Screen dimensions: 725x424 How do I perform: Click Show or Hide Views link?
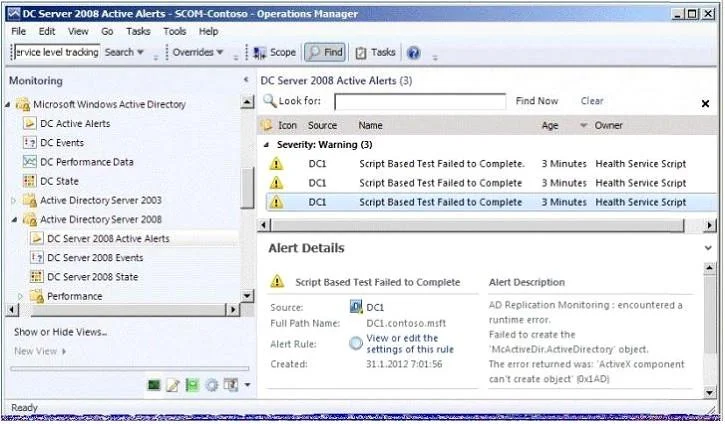point(60,332)
